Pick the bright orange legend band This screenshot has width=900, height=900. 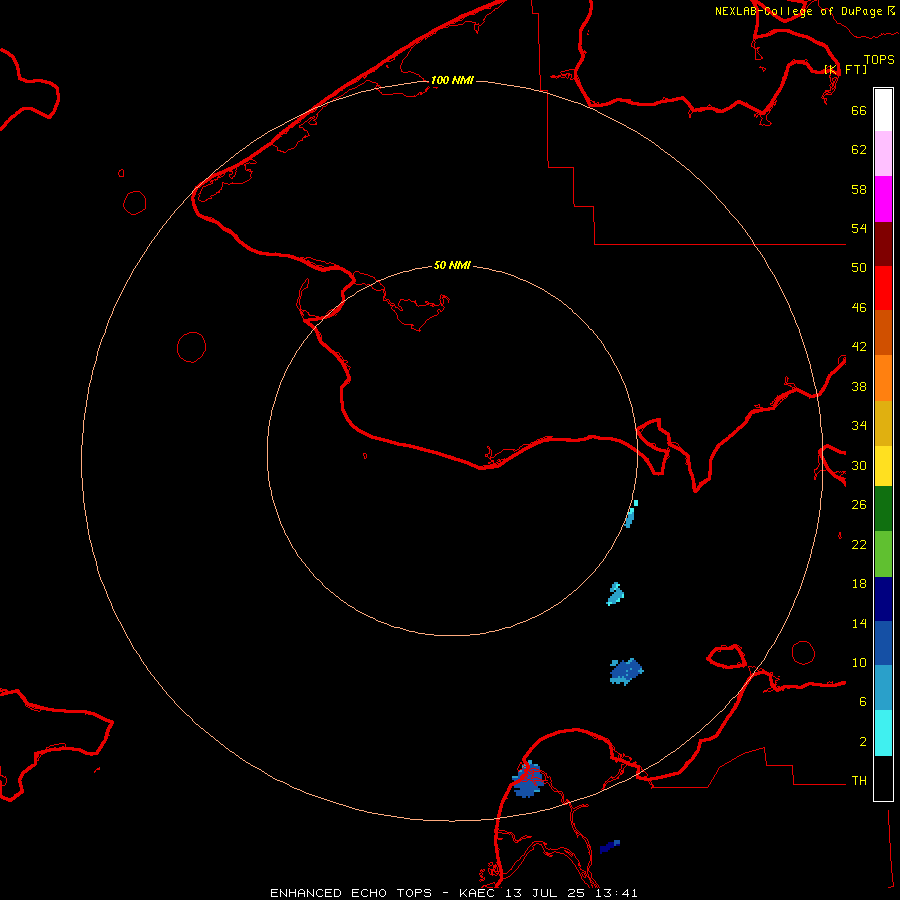click(883, 378)
